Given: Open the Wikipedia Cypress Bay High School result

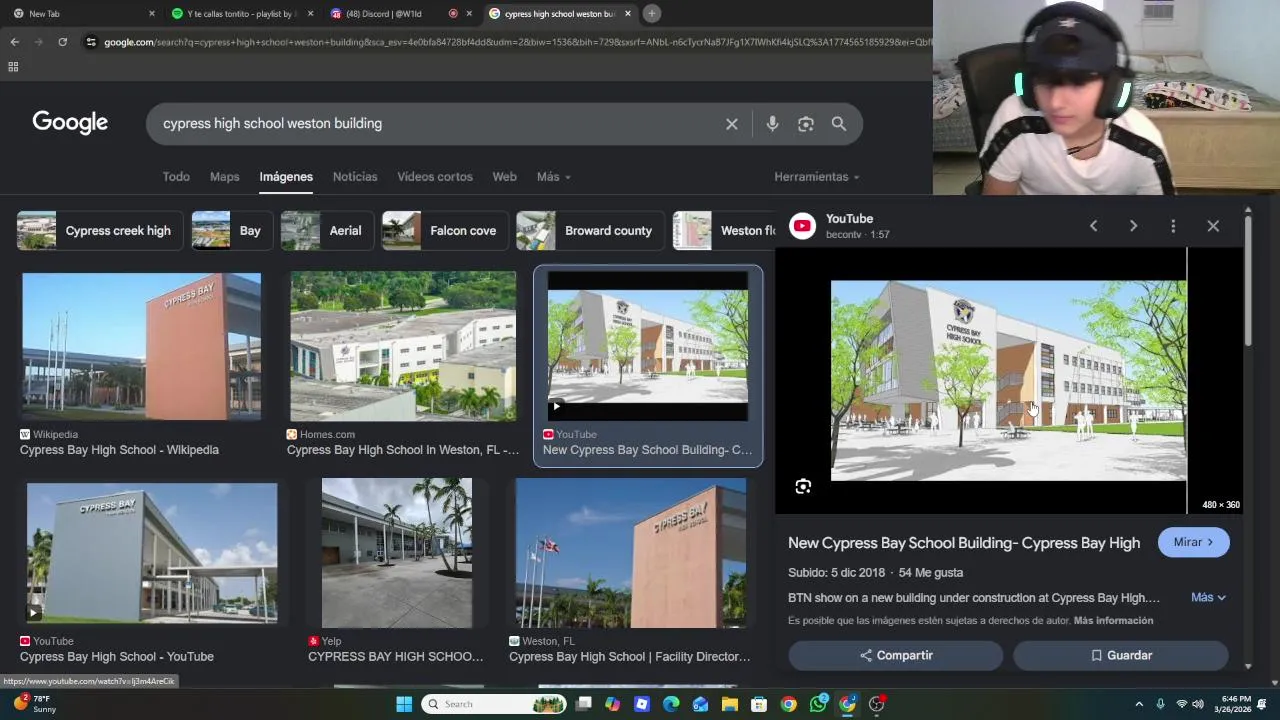Looking at the screenshot, I should point(142,347).
